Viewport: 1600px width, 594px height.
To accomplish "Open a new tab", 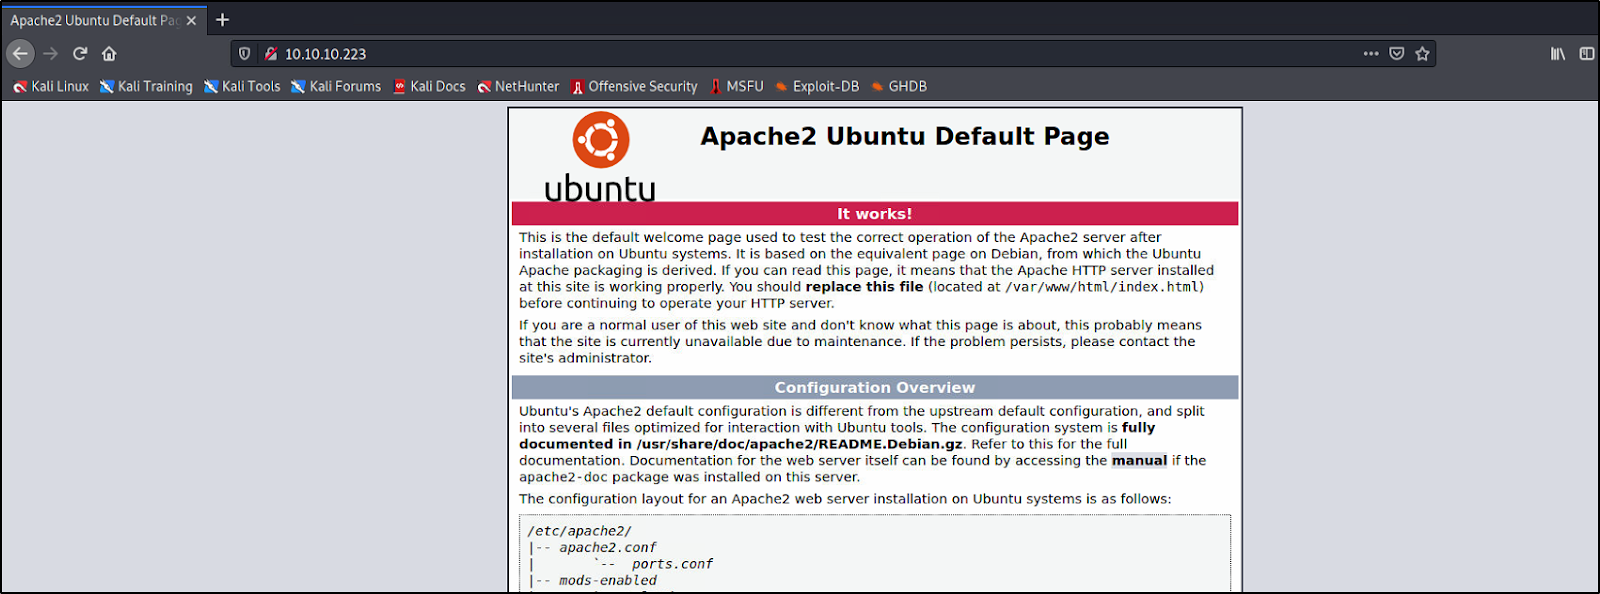I will [x=222, y=19].
